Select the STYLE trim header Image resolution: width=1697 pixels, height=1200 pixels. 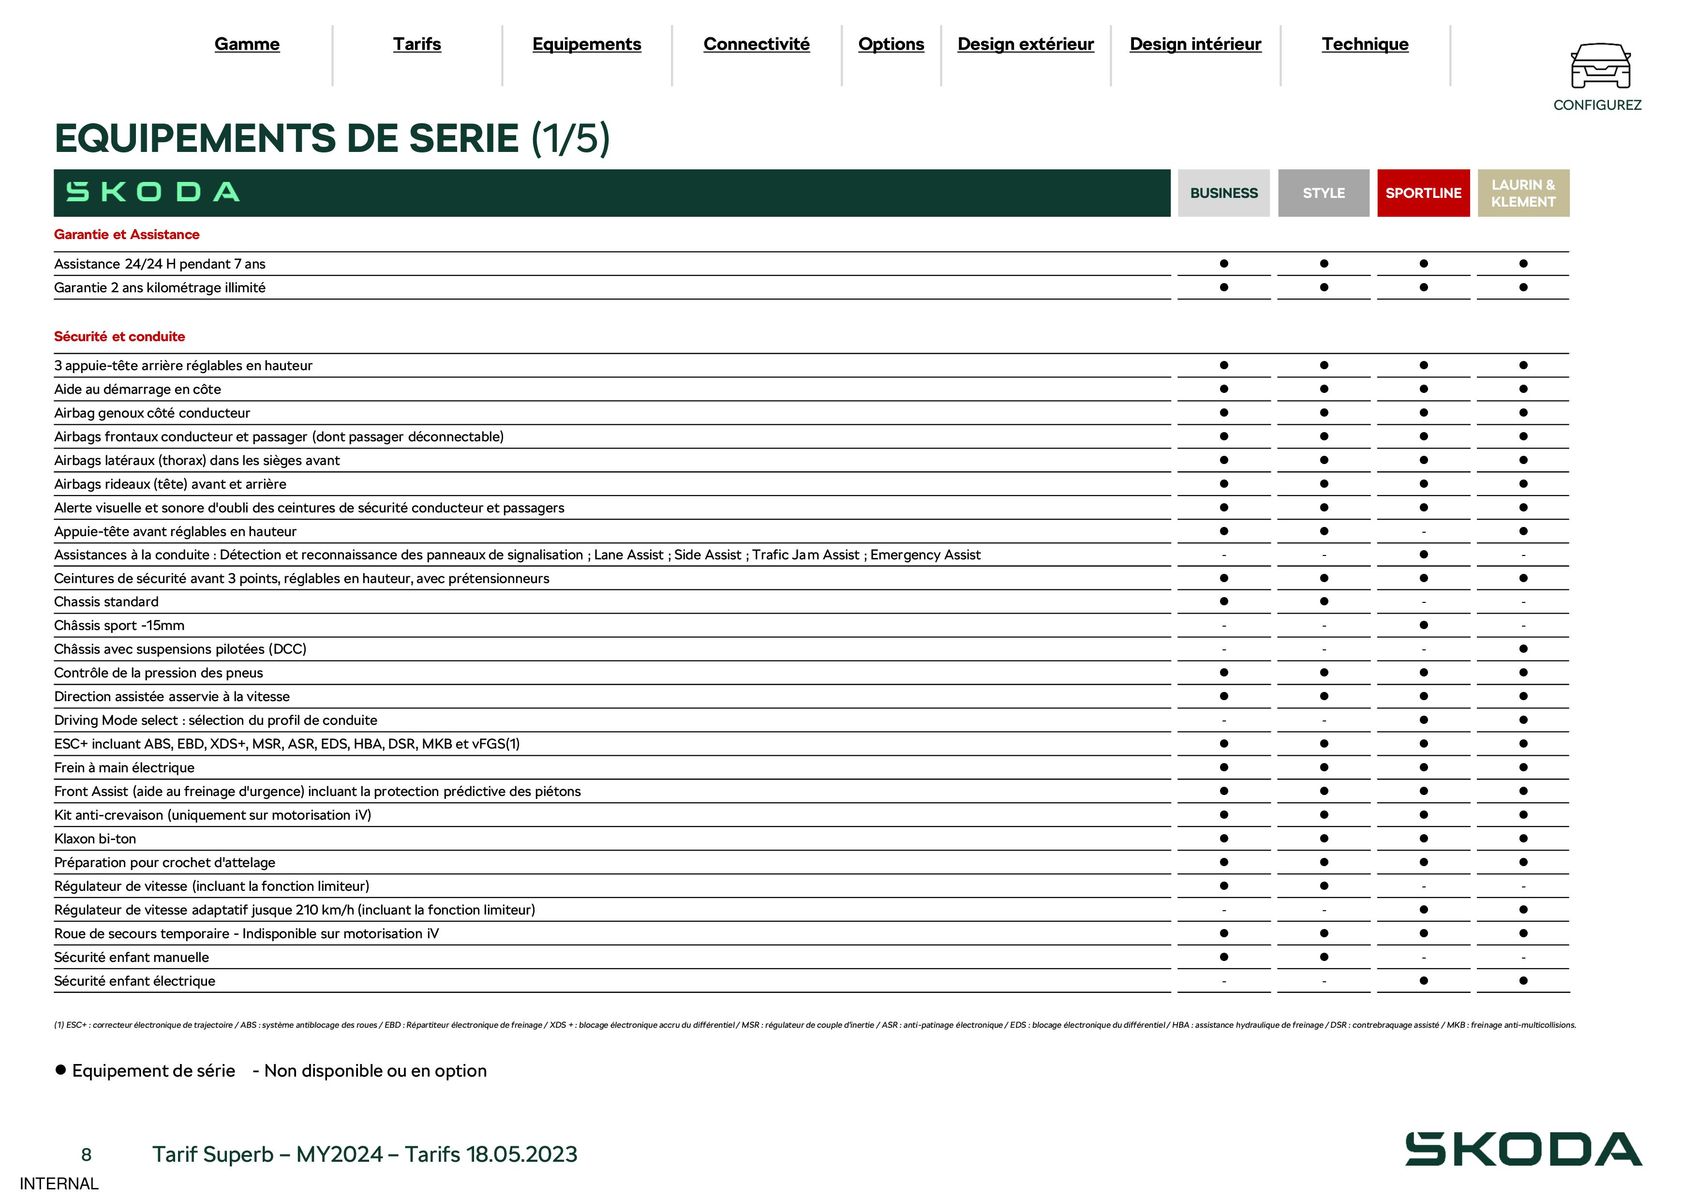click(1324, 193)
